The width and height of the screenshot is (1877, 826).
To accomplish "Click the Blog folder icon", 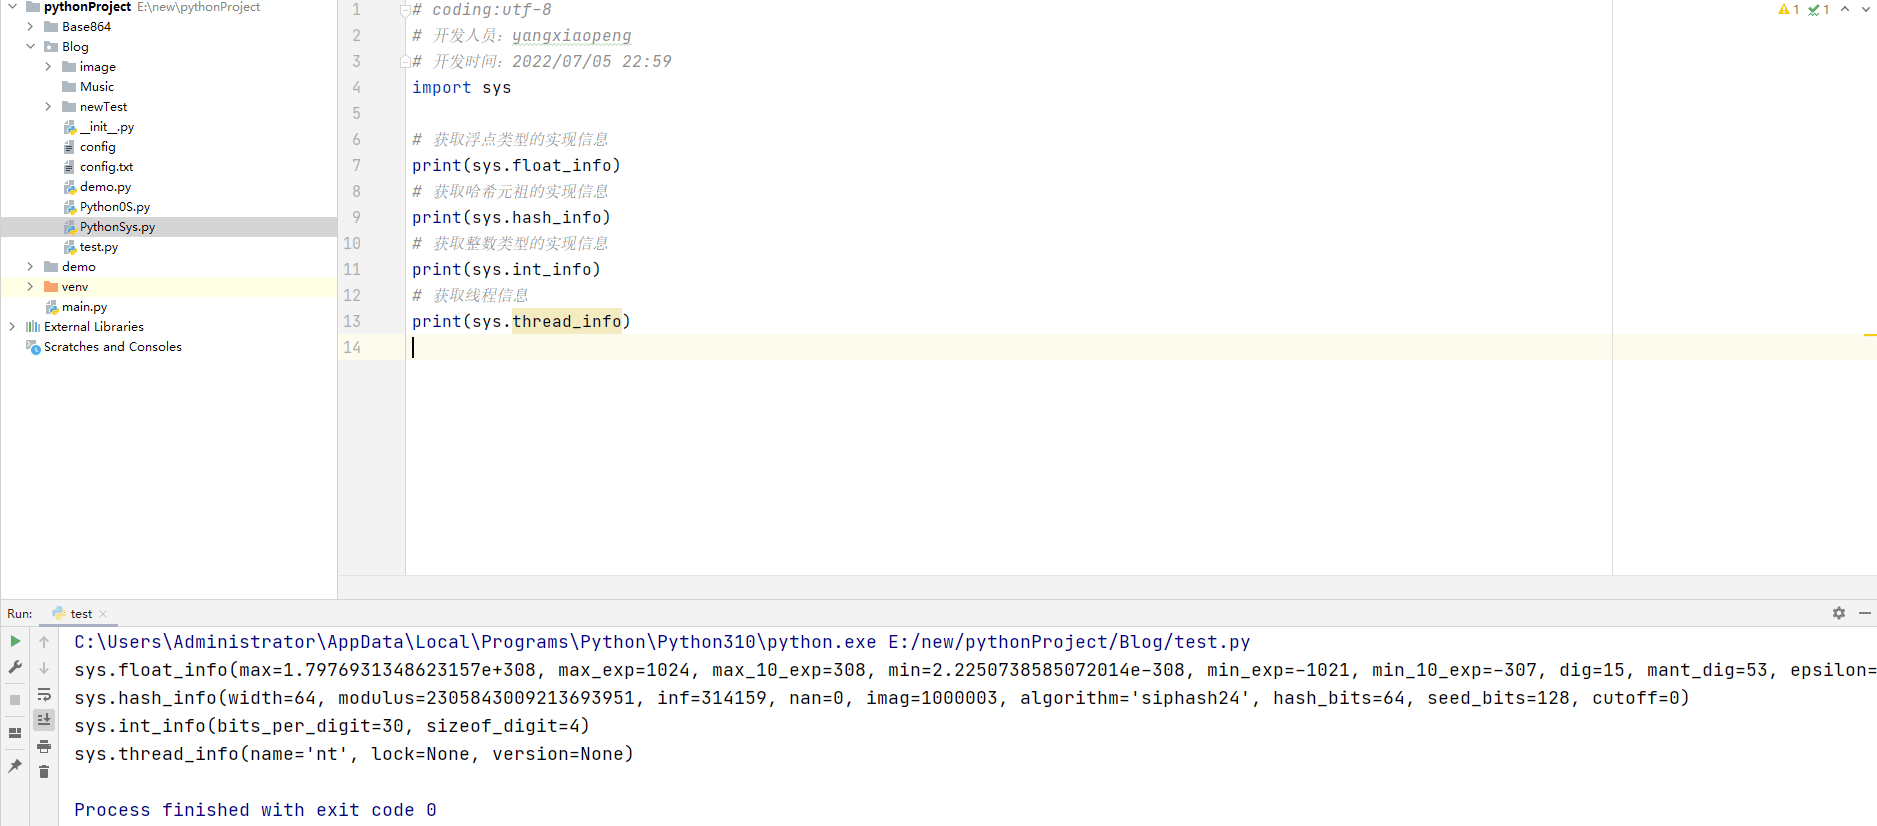I will coord(51,47).
